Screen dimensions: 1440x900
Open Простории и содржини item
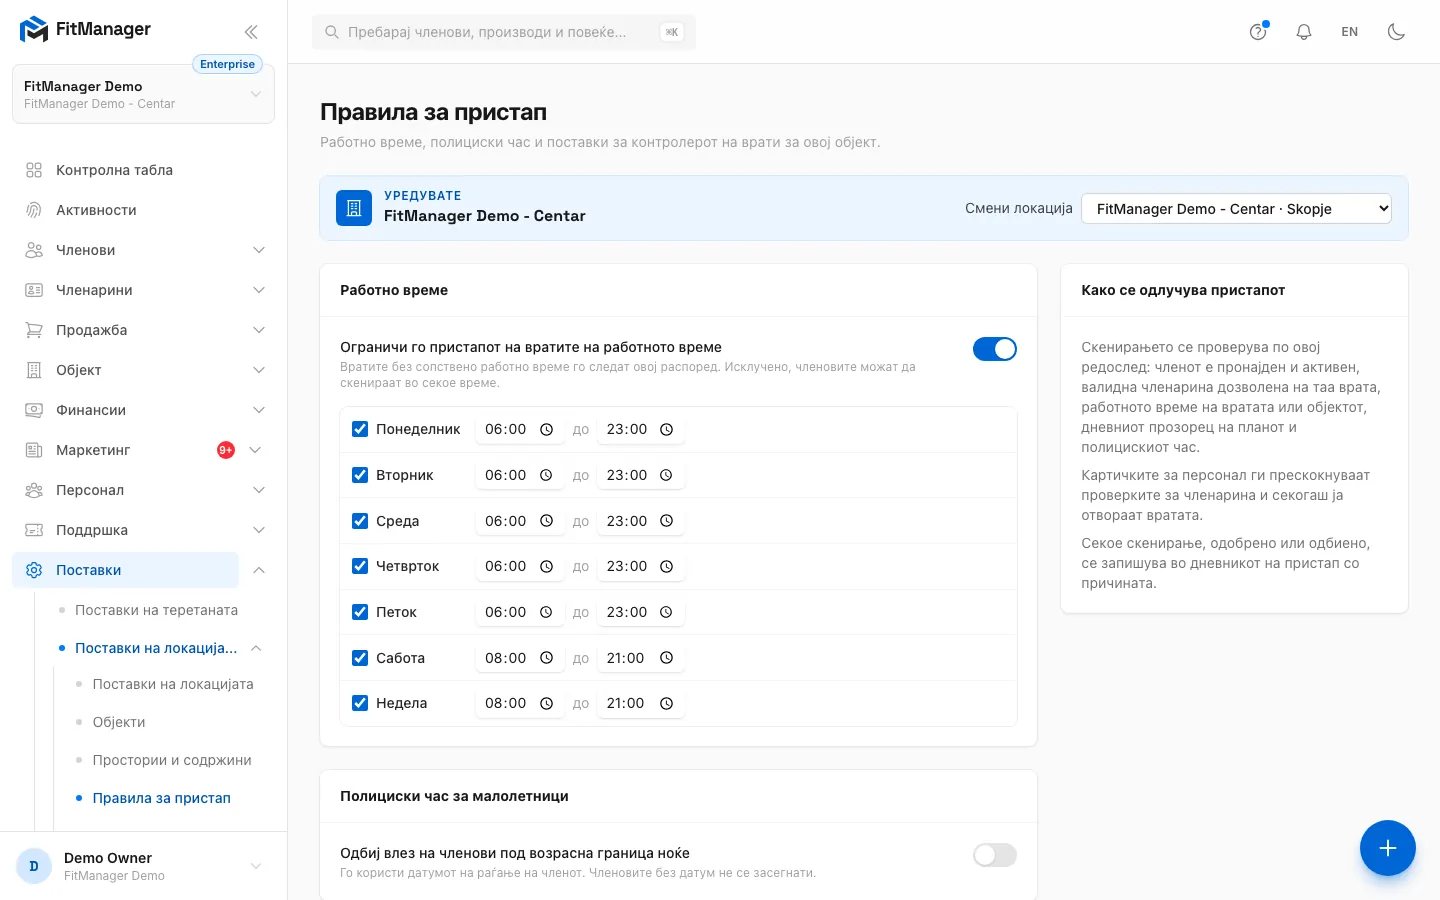172,760
